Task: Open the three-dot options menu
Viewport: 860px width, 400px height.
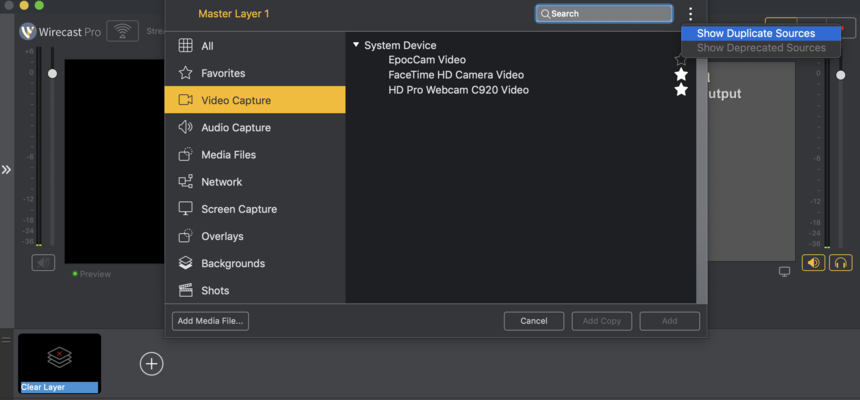Action: (691, 14)
